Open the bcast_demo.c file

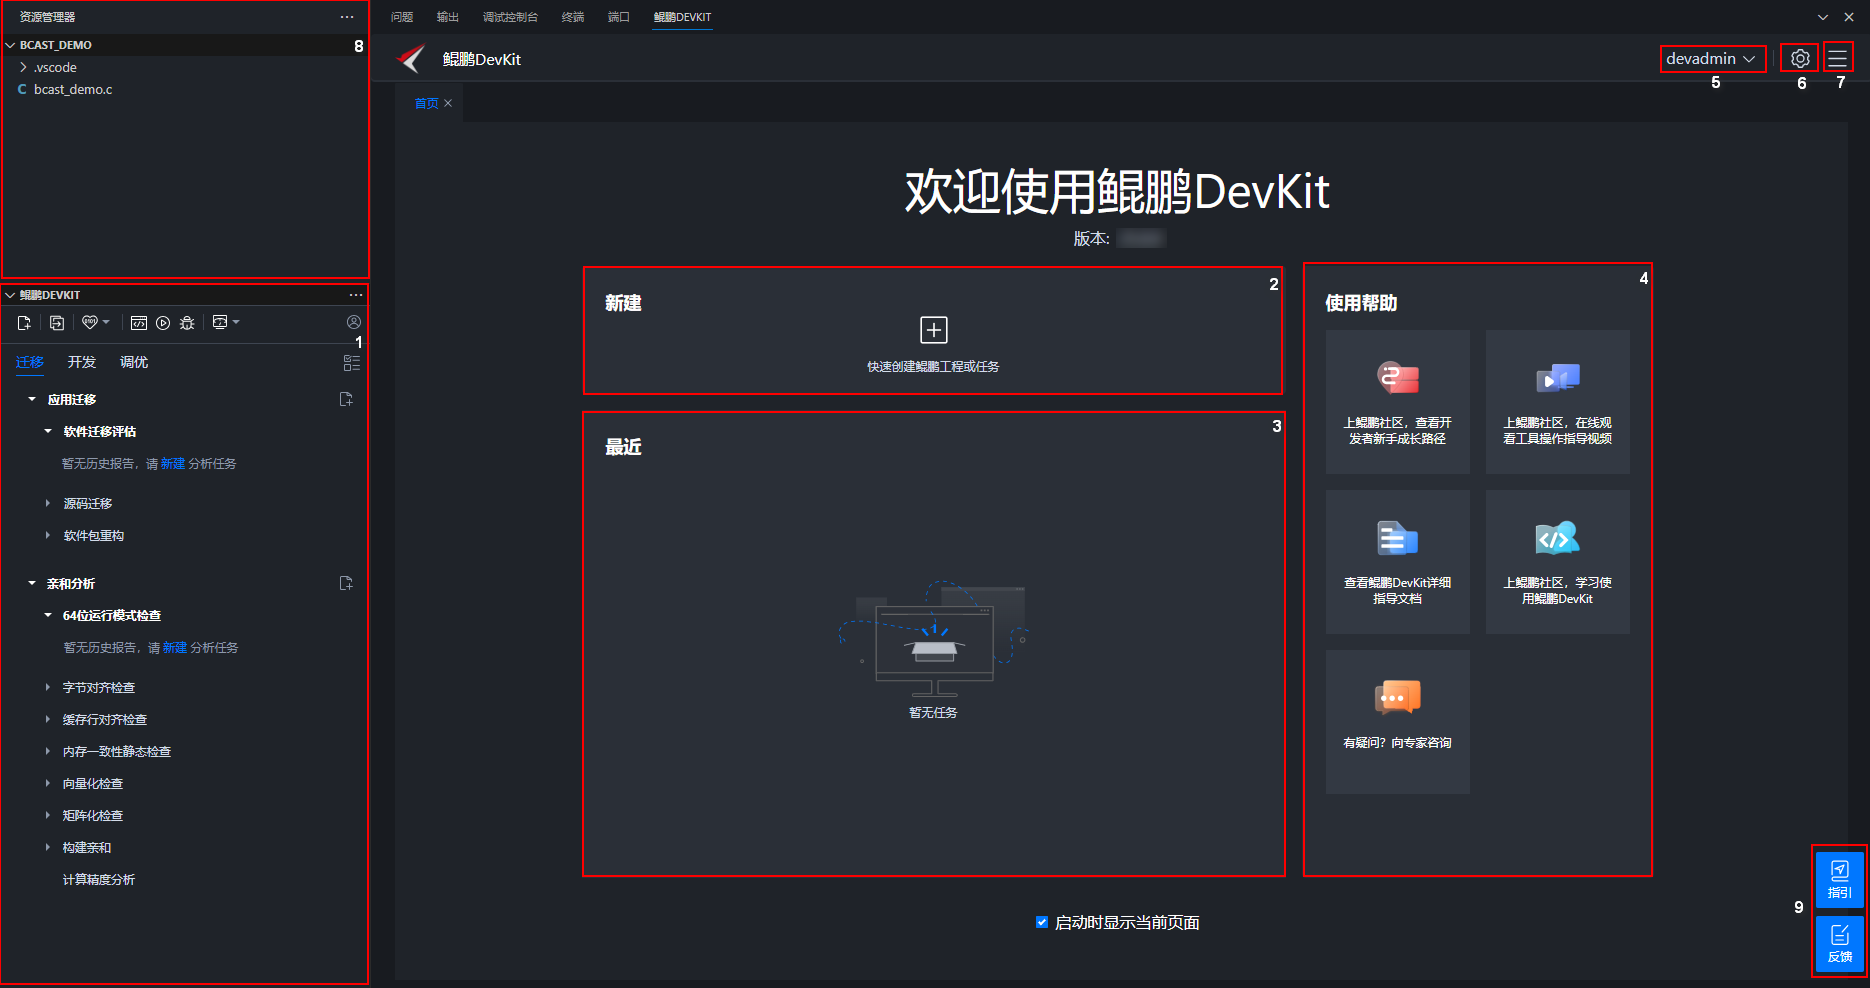tap(73, 89)
